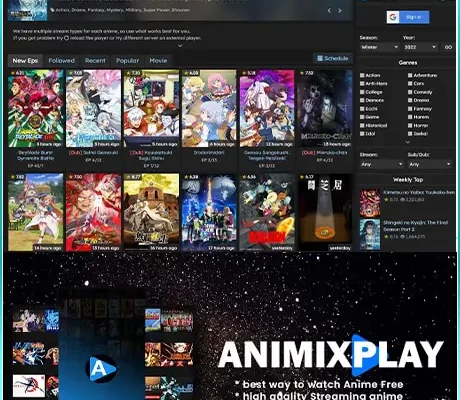Sign in with the Google button
The width and height of the screenshot is (460, 400).
tap(408, 17)
